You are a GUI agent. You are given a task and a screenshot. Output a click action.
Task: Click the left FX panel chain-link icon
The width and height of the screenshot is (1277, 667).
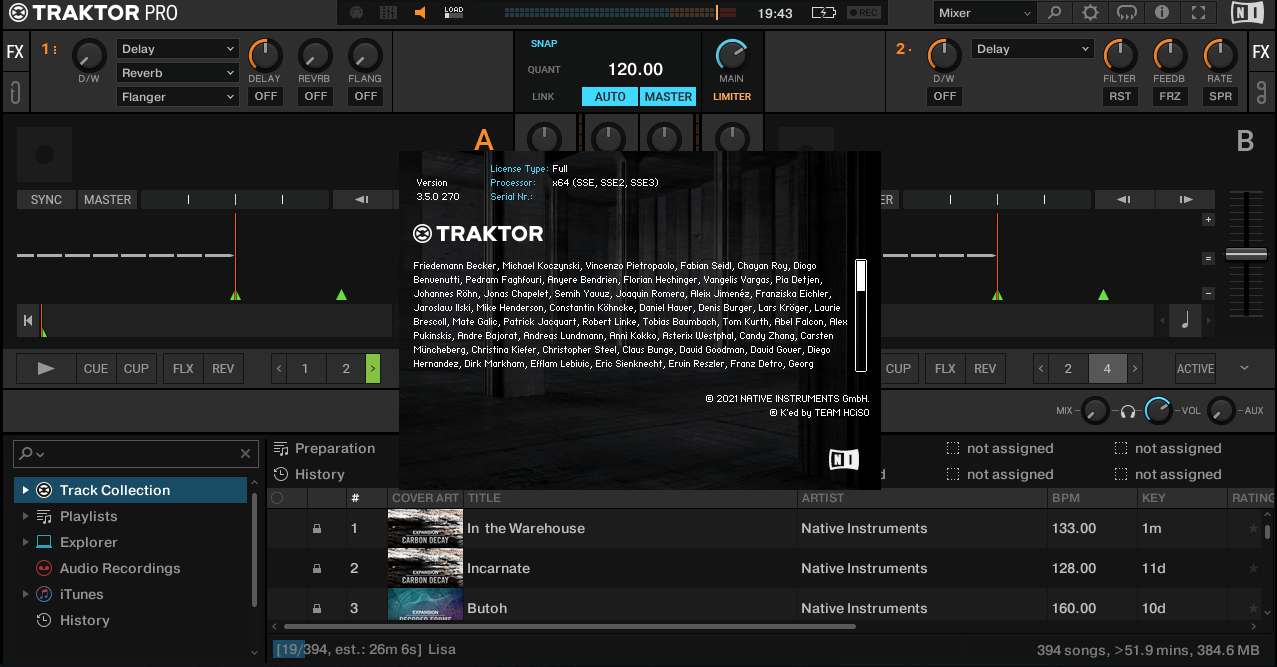click(x=15, y=93)
